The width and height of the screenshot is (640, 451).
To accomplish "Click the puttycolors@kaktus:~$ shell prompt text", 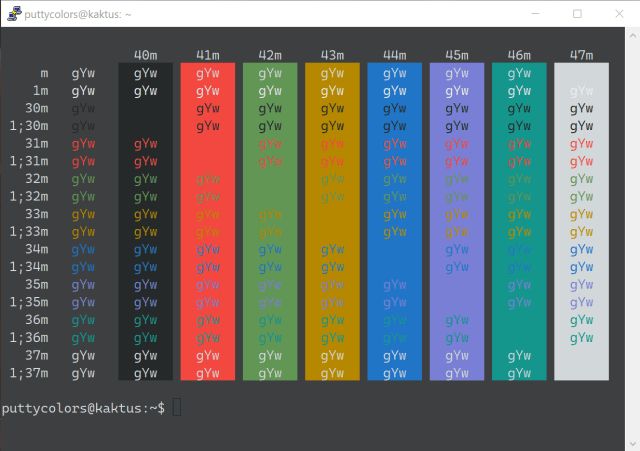I will click(83, 408).
